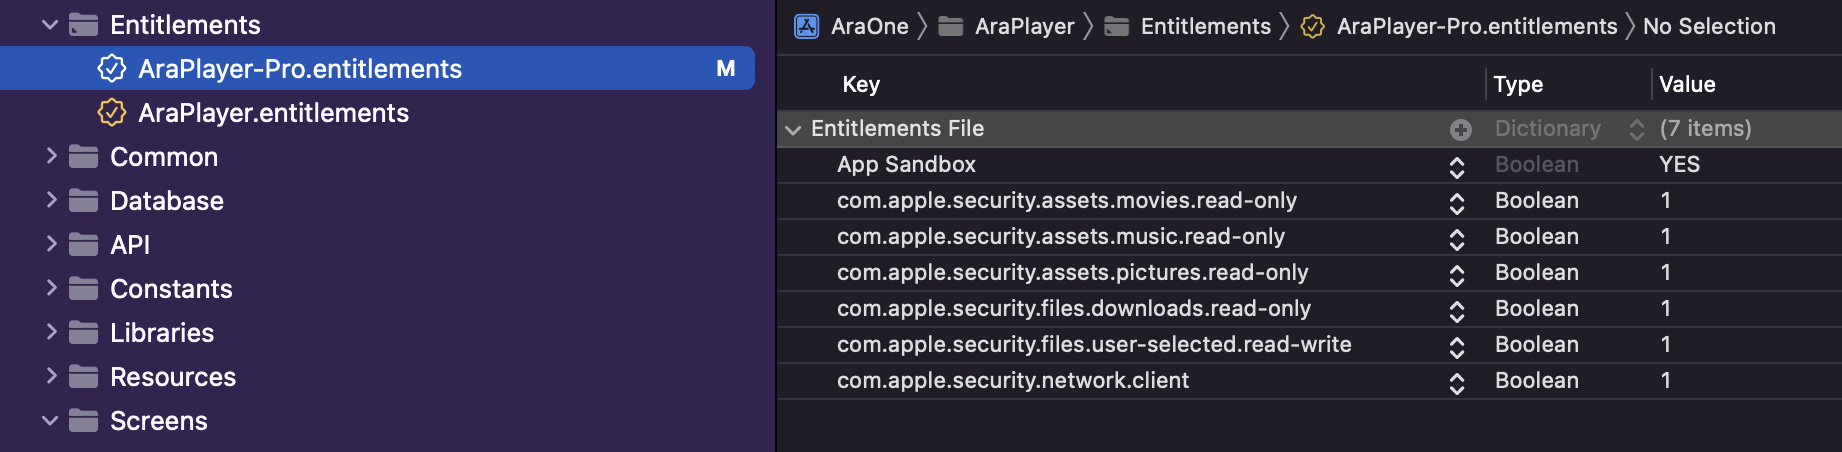This screenshot has width=1842, height=452.
Task: Collapse the Entitlements File dictionary row
Action: pyautogui.click(x=794, y=129)
